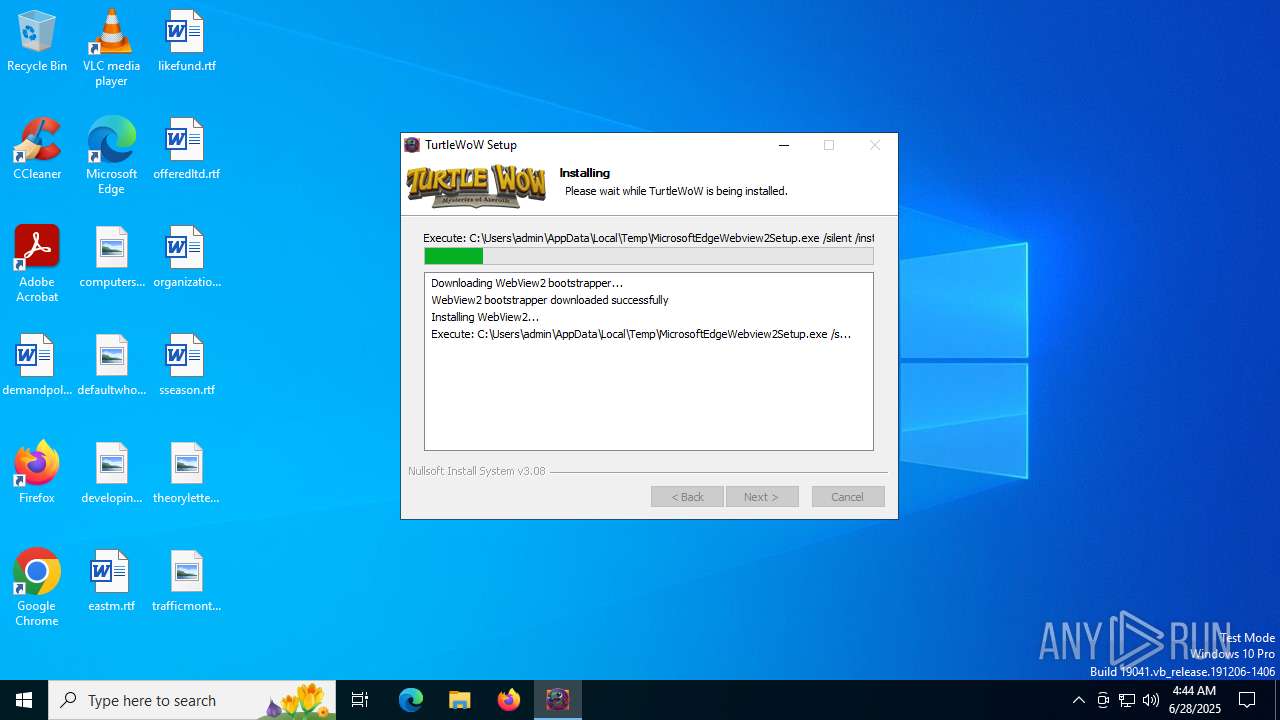This screenshot has width=1280, height=720.
Task: Select the developin... image file
Action: tap(111, 473)
